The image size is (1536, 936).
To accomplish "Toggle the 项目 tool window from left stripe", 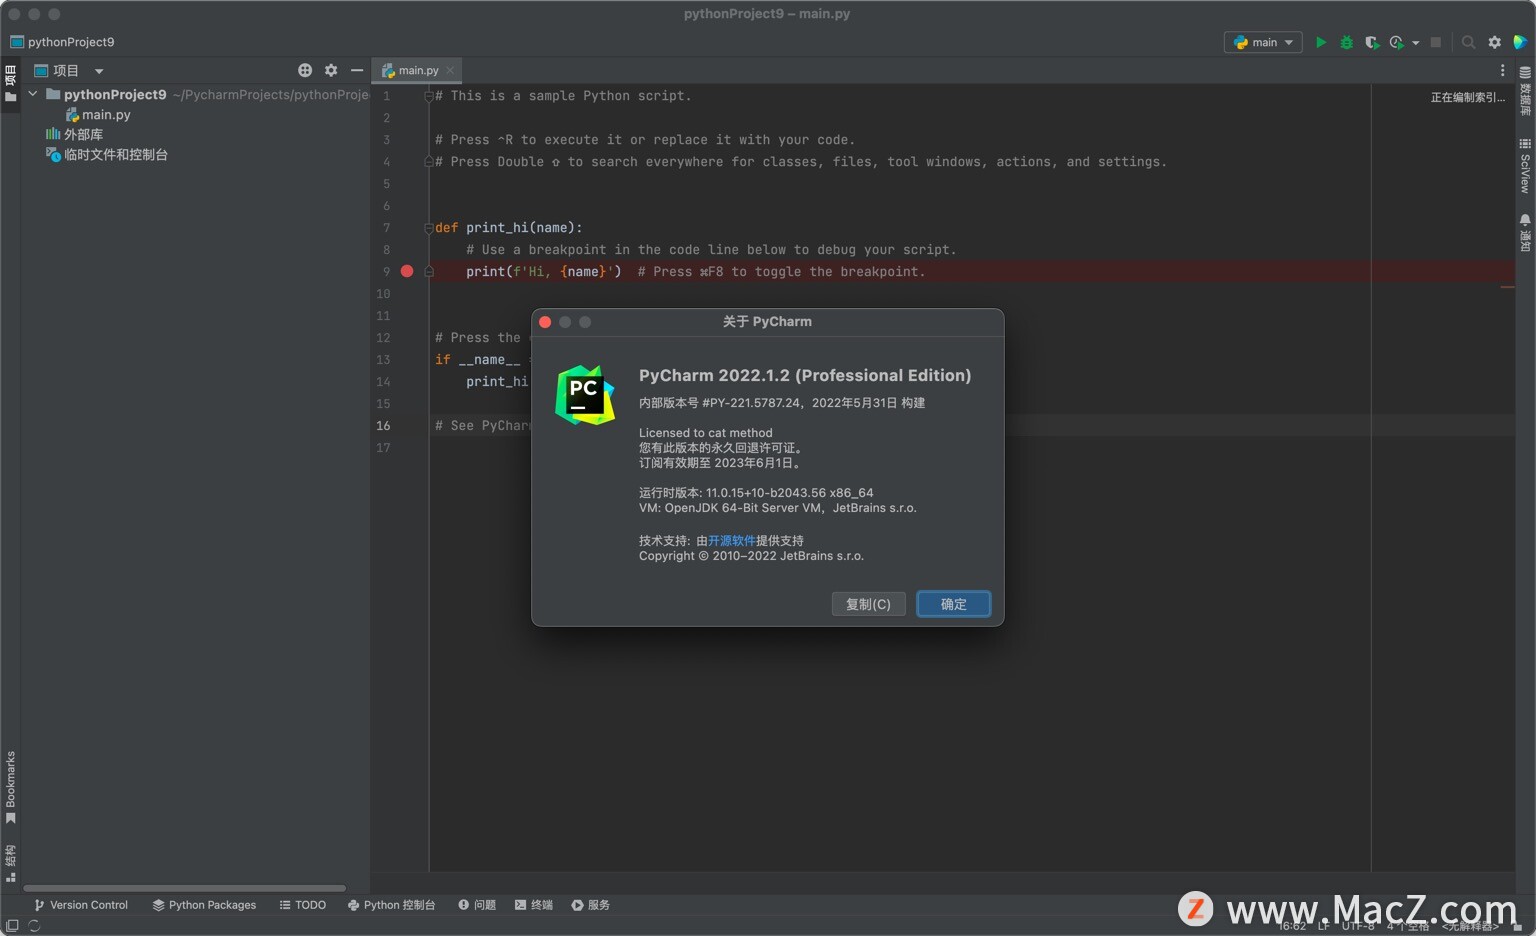I will point(10,83).
